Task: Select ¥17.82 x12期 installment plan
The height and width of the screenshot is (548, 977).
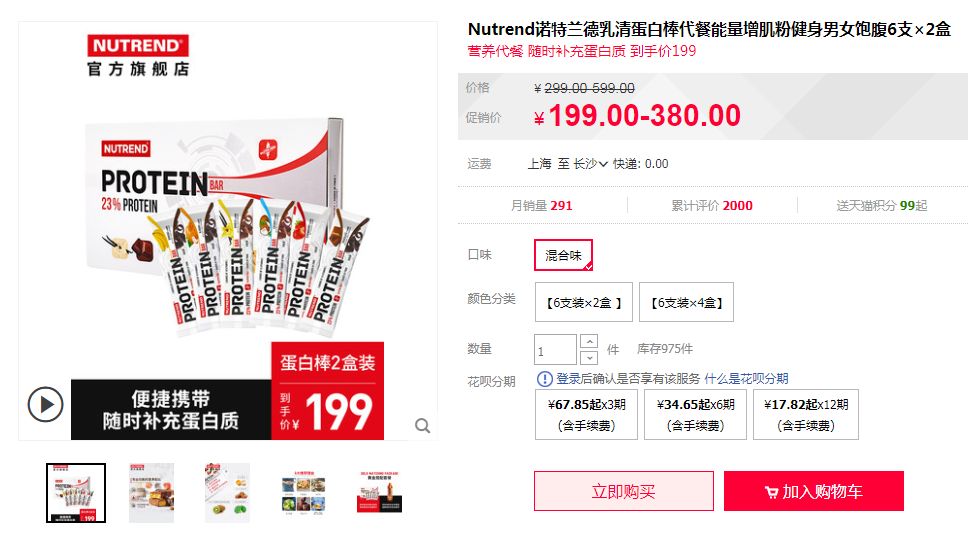Action: [806, 415]
